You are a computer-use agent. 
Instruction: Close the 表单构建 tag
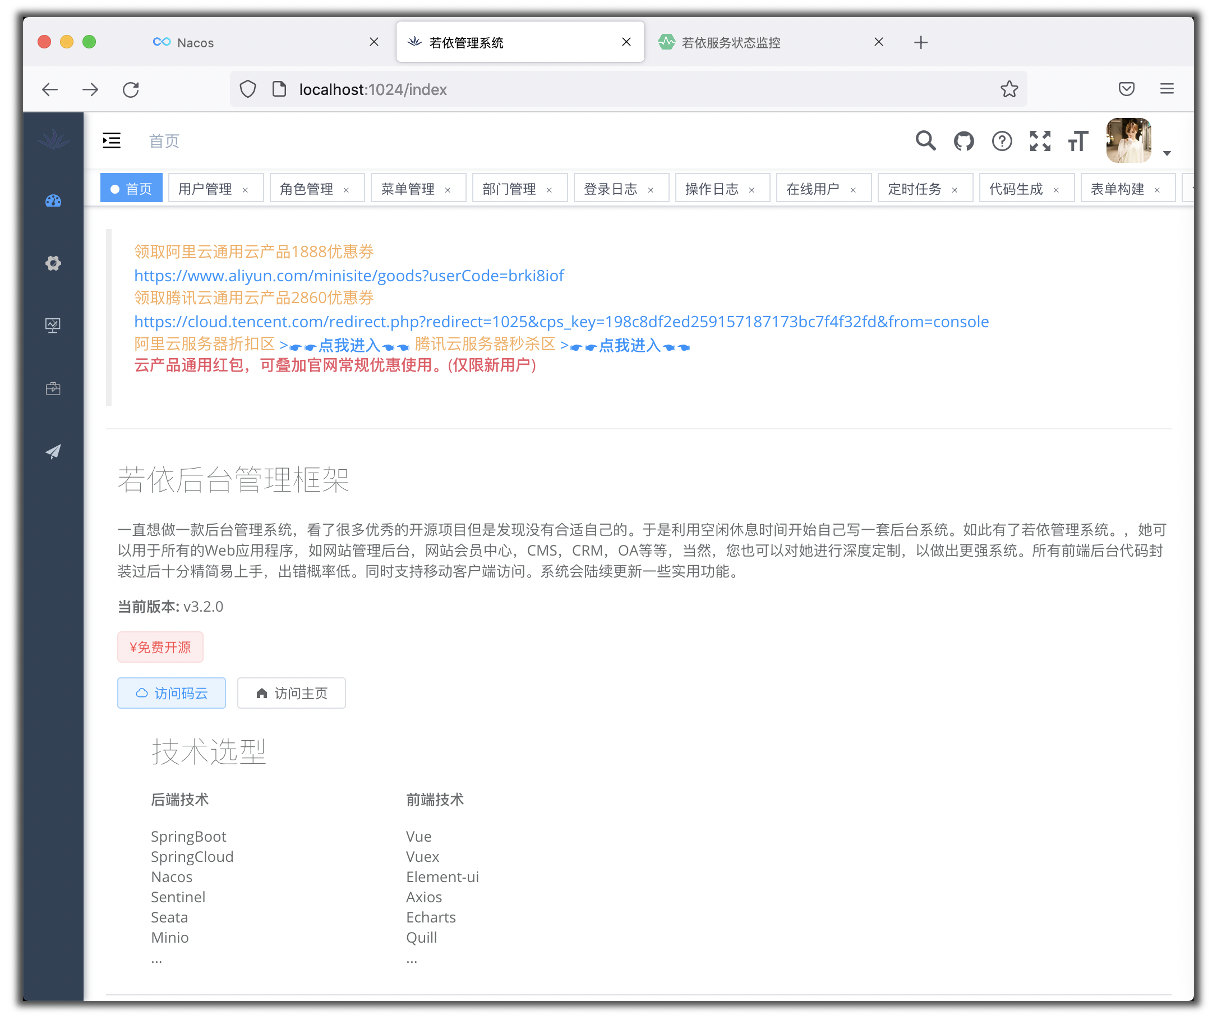click(1157, 189)
